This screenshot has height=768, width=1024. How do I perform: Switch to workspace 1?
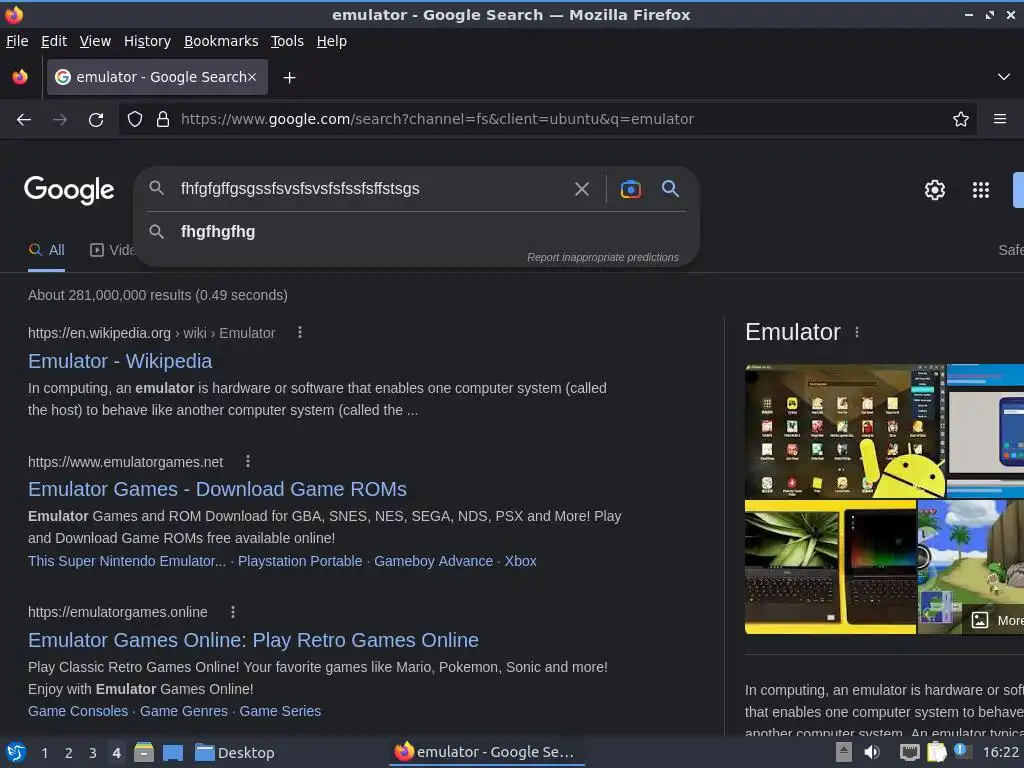click(x=44, y=753)
